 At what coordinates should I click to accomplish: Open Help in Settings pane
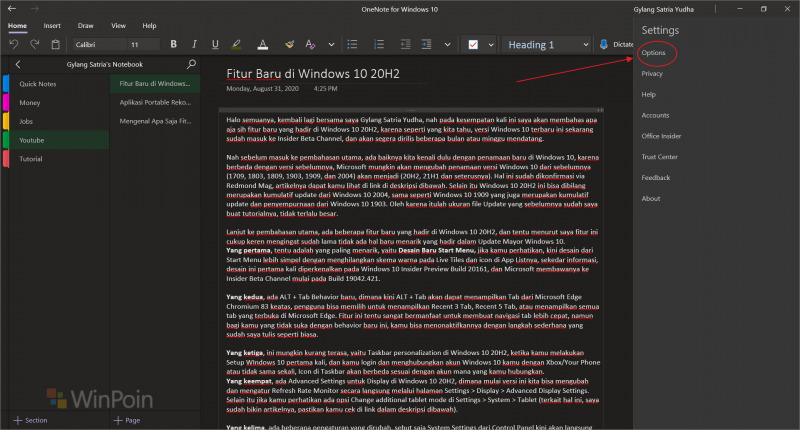tap(648, 94)
